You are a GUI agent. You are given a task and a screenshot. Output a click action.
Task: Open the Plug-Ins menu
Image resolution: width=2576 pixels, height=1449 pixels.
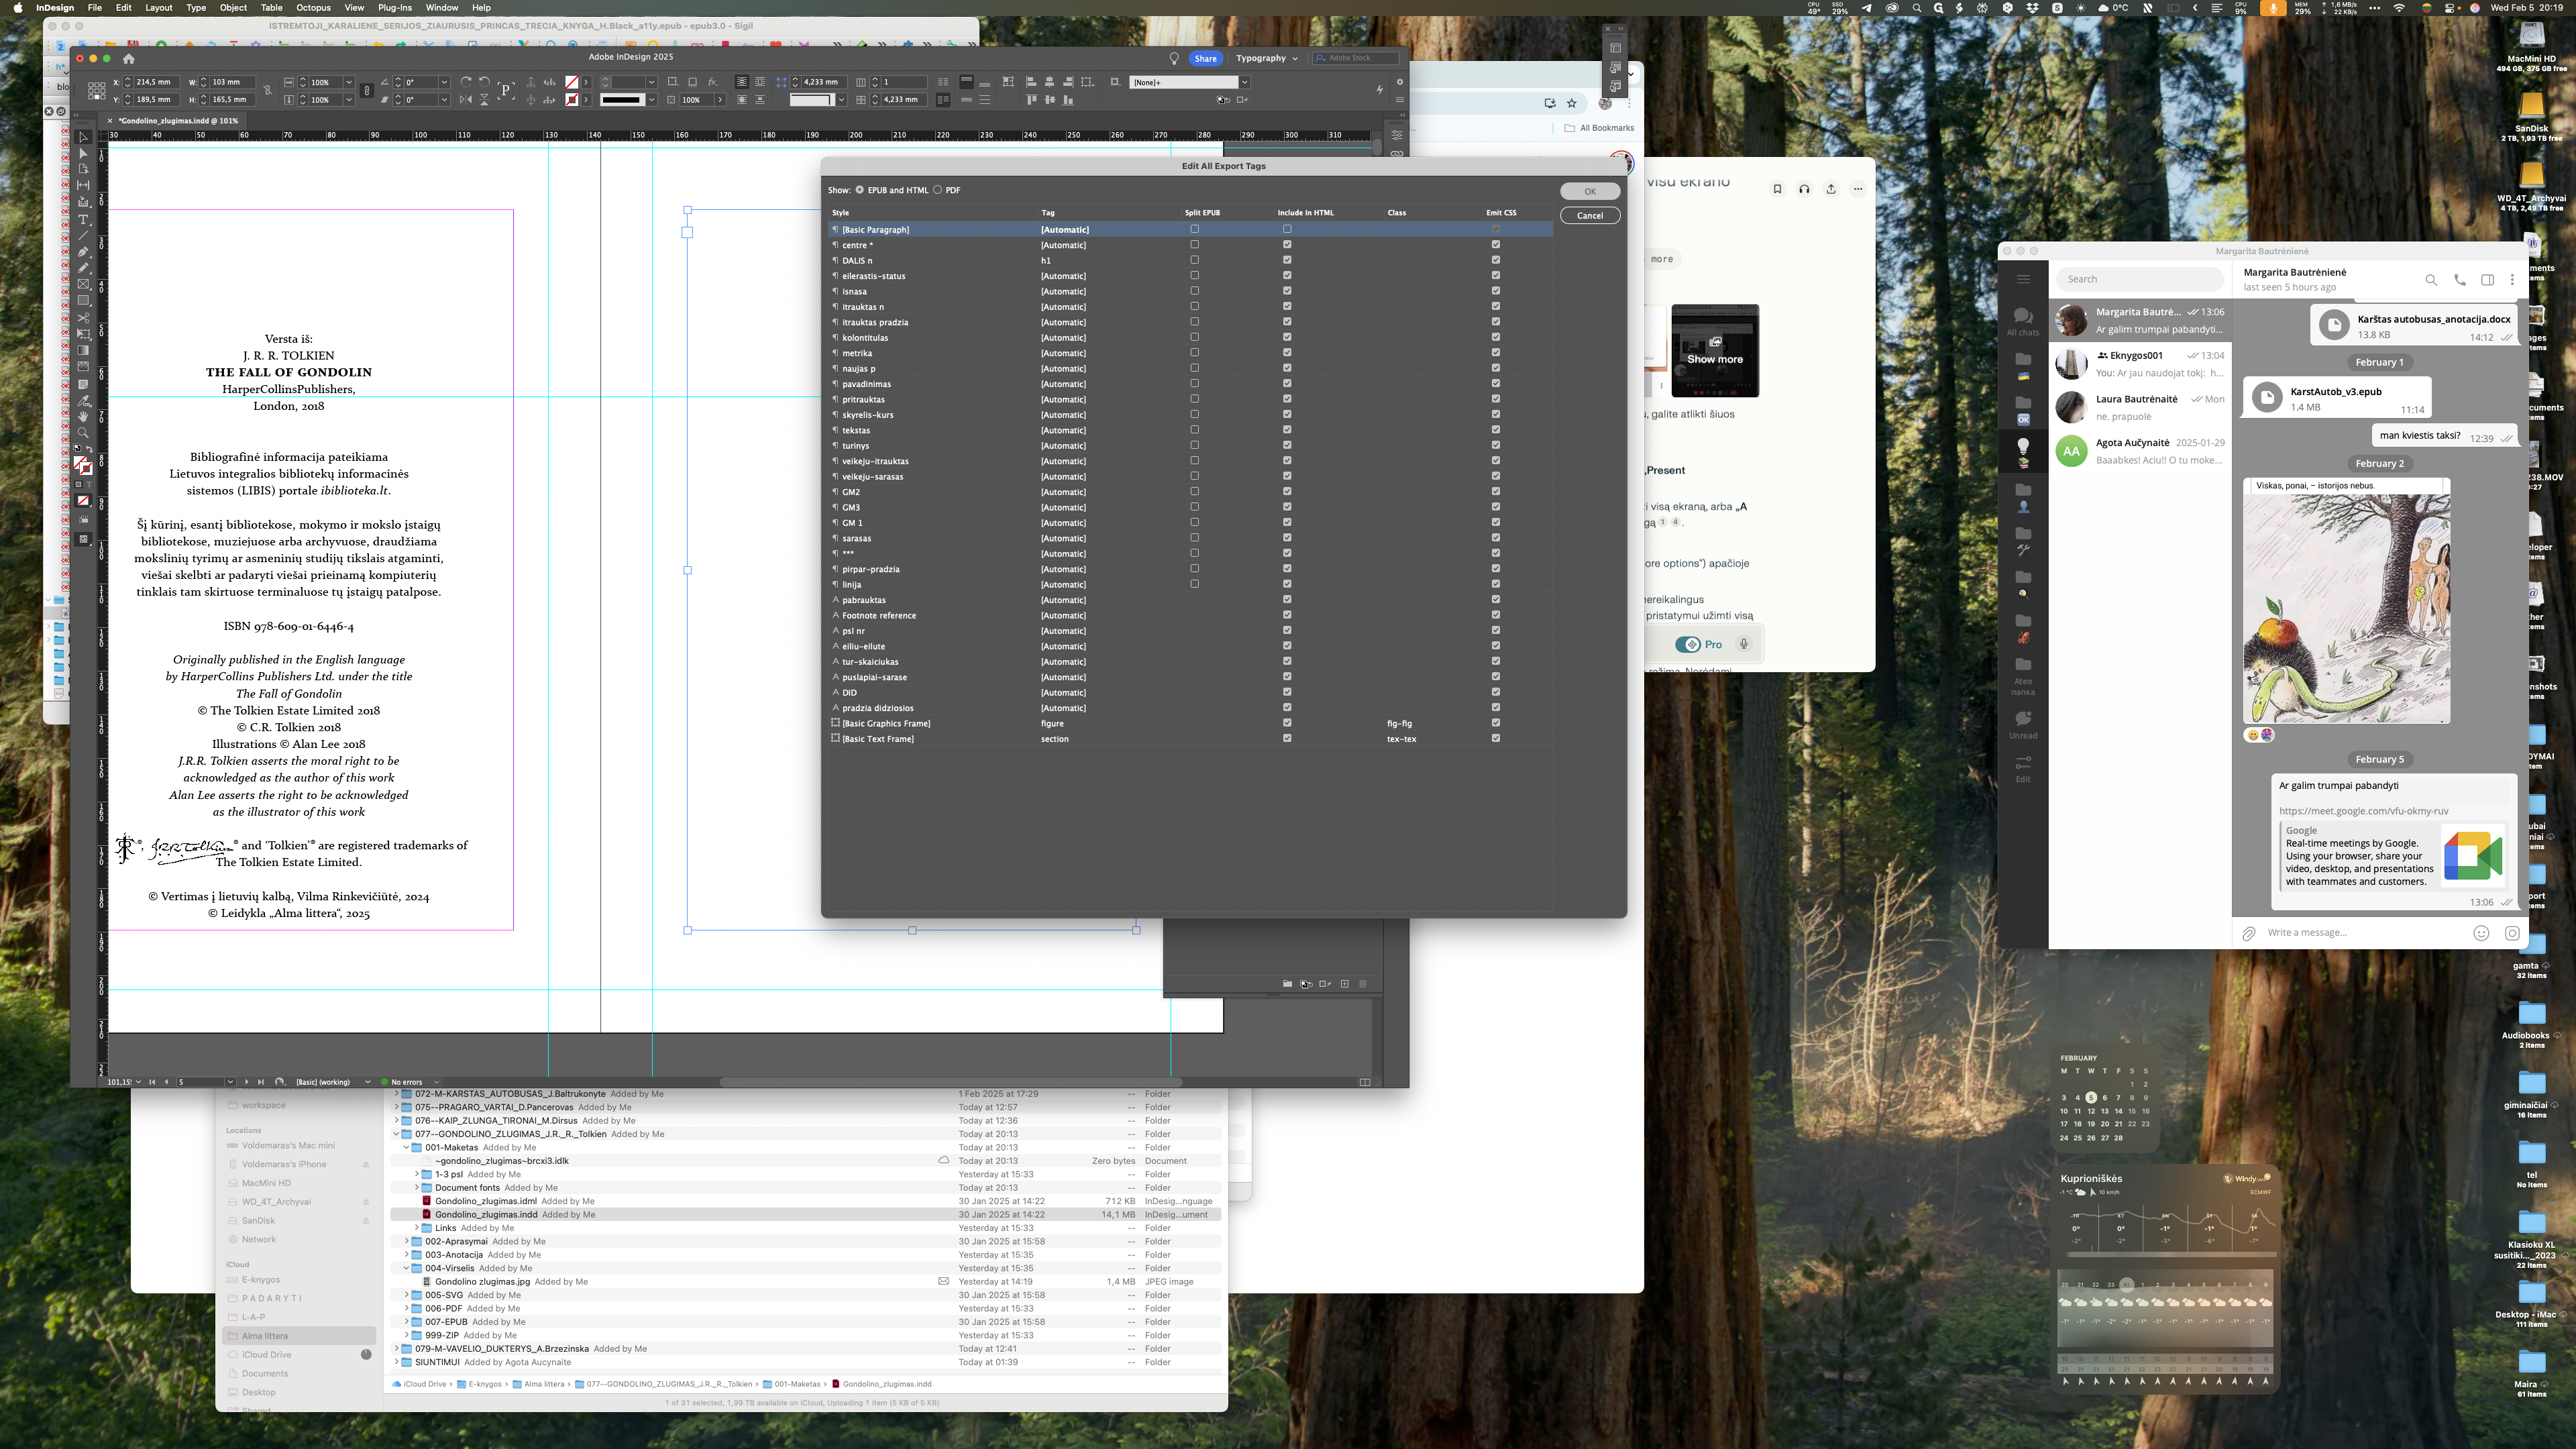click(x=394, y=7)
